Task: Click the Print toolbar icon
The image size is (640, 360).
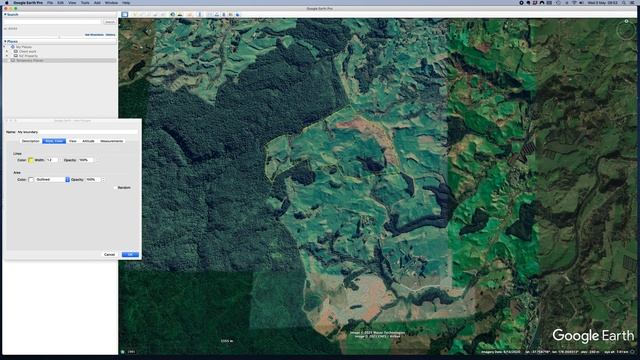Action: click(x=217, y=14)
